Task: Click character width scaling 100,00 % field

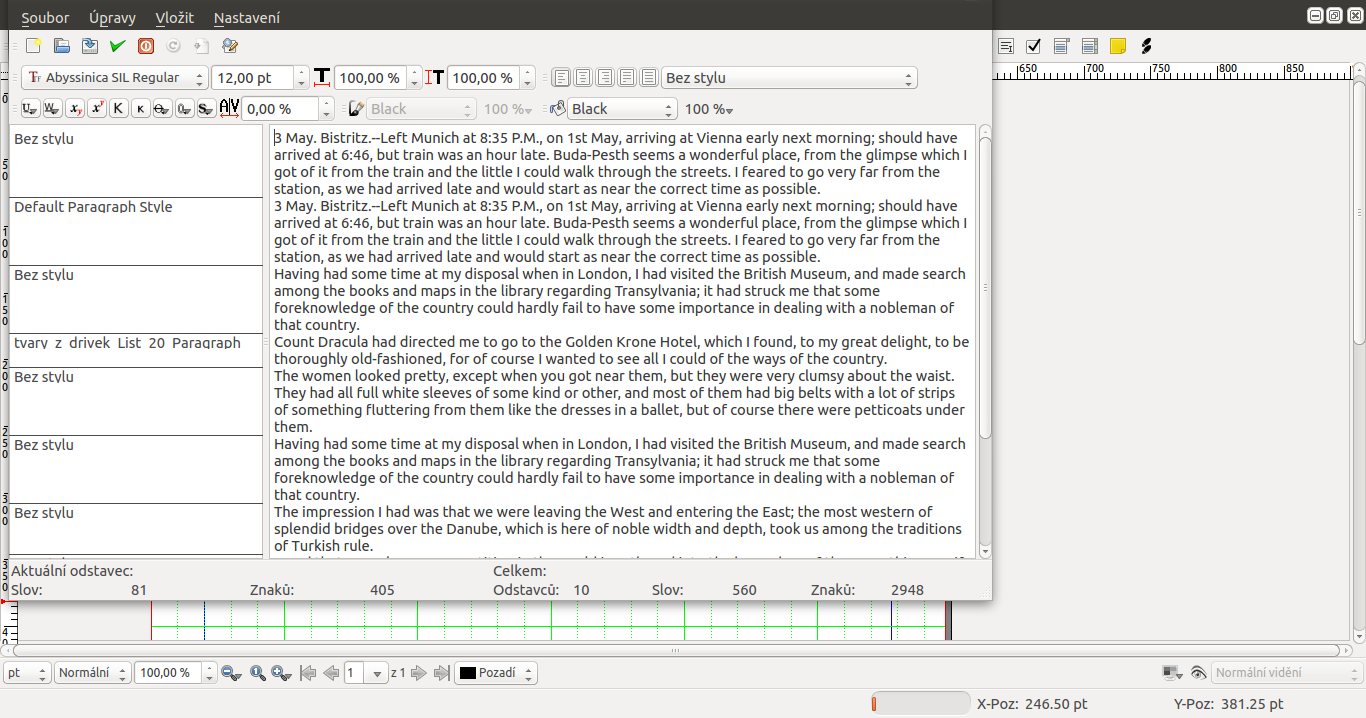Action: click(x=370, y=77)
